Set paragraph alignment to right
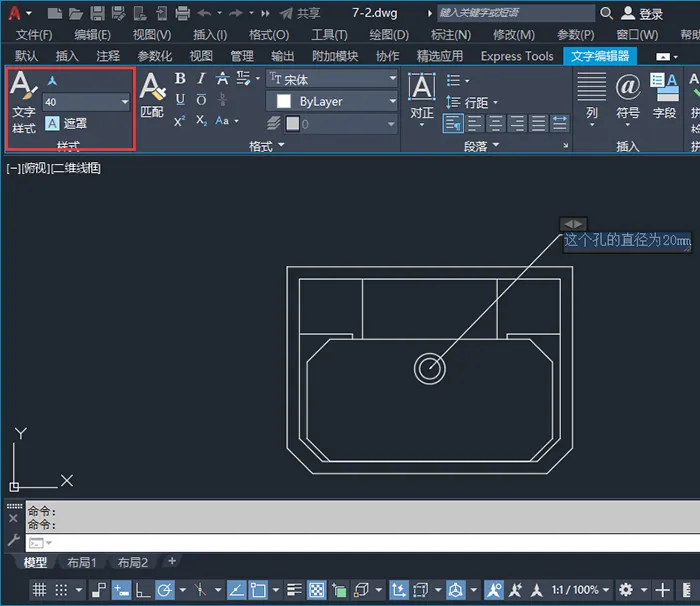 (517, 123)
